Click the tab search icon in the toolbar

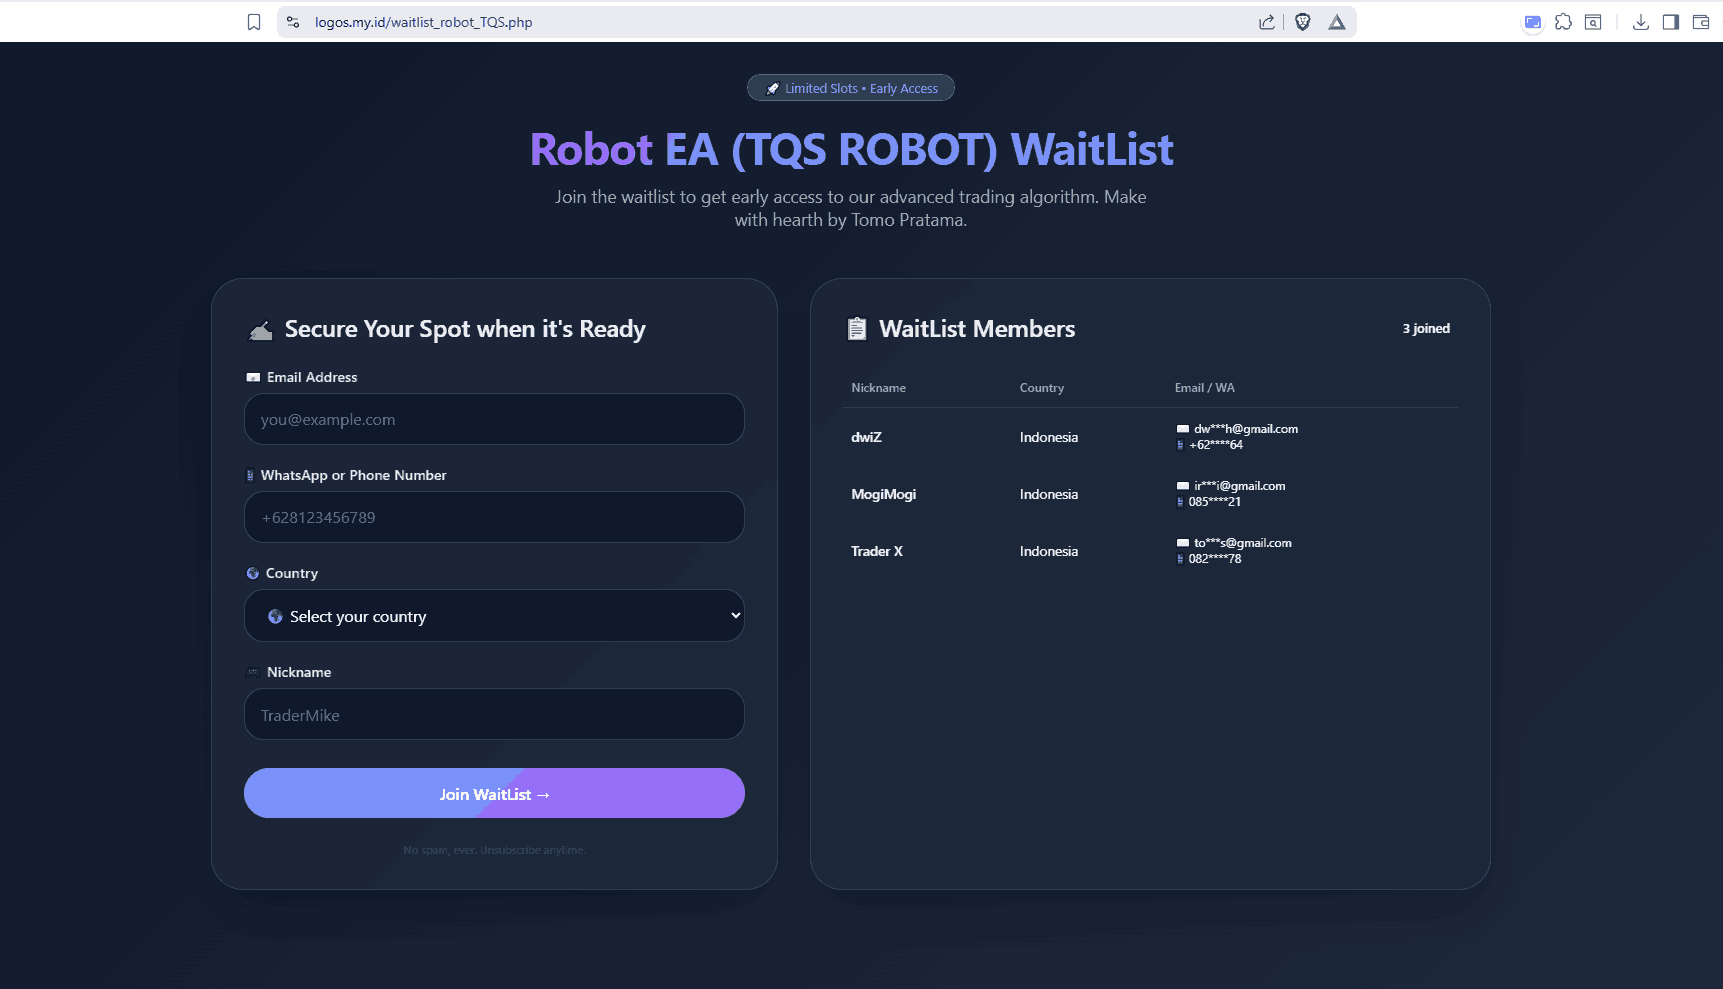(1593, 22)
